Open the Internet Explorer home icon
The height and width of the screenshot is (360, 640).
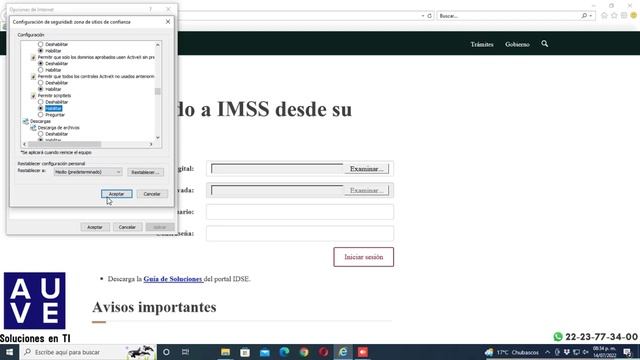pyautogui.click(x=604, y=16)
